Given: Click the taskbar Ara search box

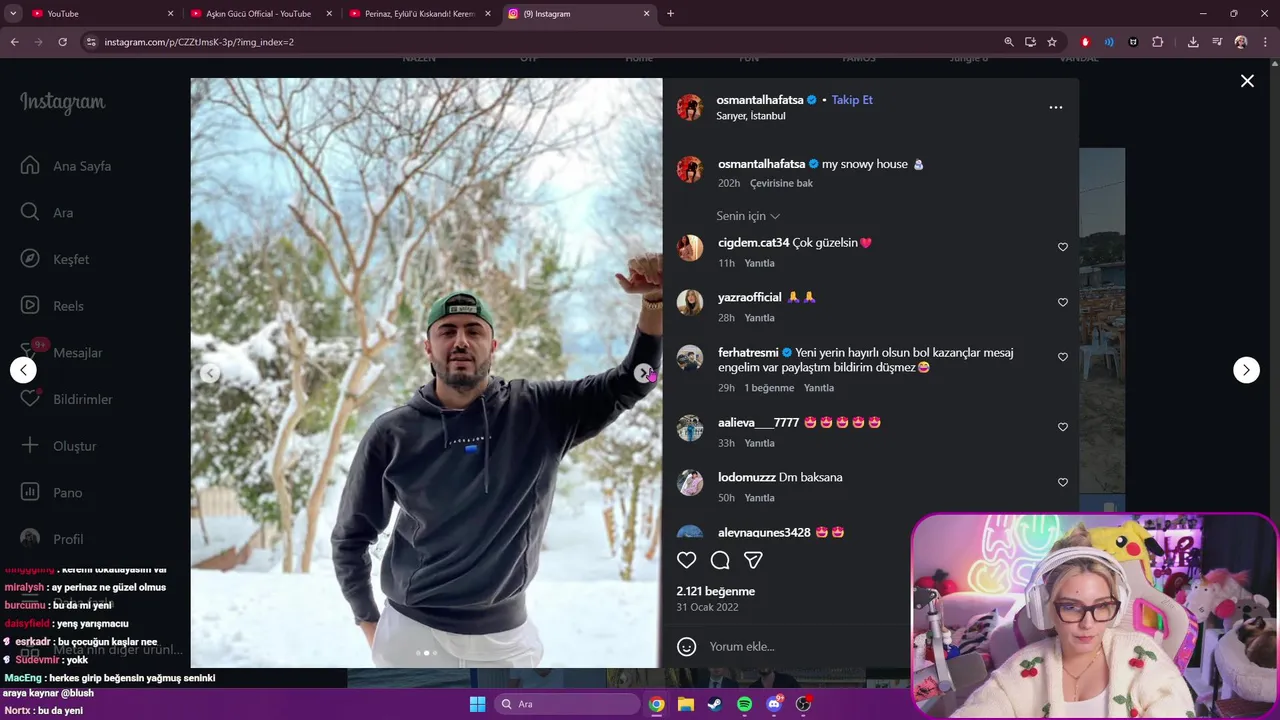Looking at the screenshot, I should pyautogui.click(x=567, y=704).
